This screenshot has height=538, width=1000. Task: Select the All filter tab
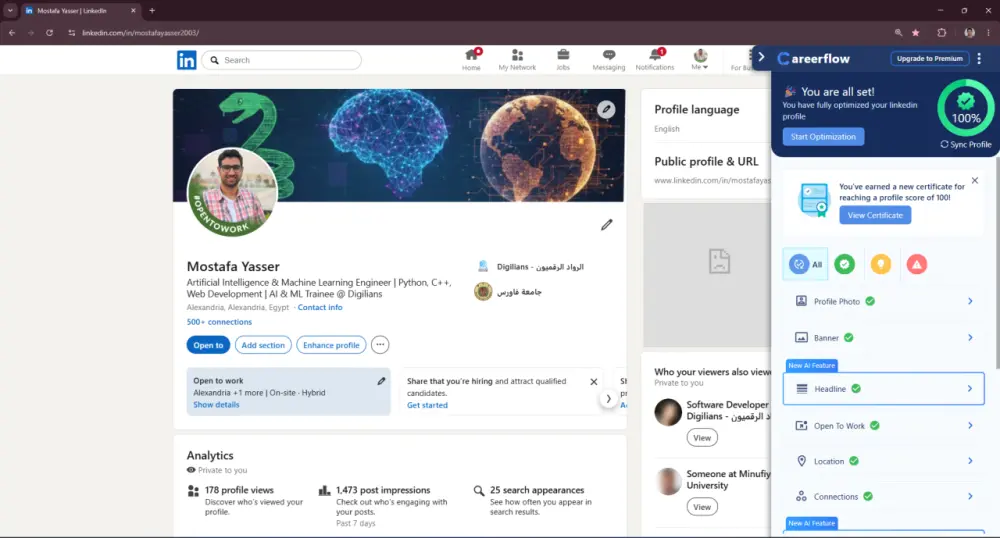click(x=805, y=264)
